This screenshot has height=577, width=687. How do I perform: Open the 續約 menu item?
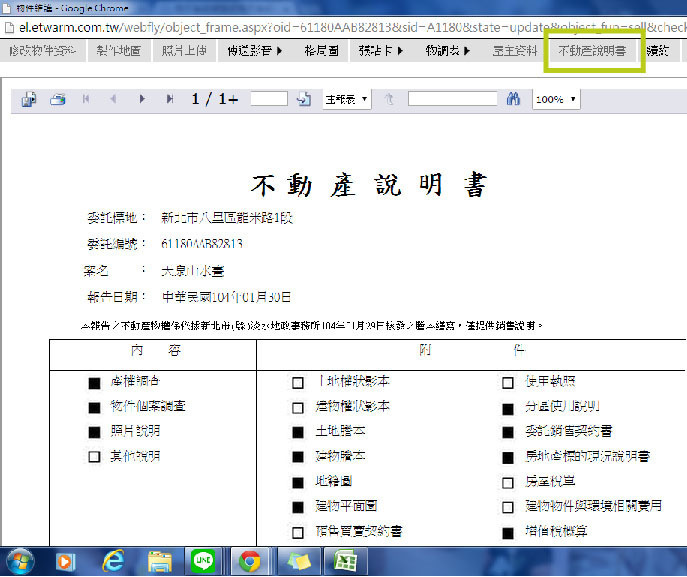pos(658,51)
